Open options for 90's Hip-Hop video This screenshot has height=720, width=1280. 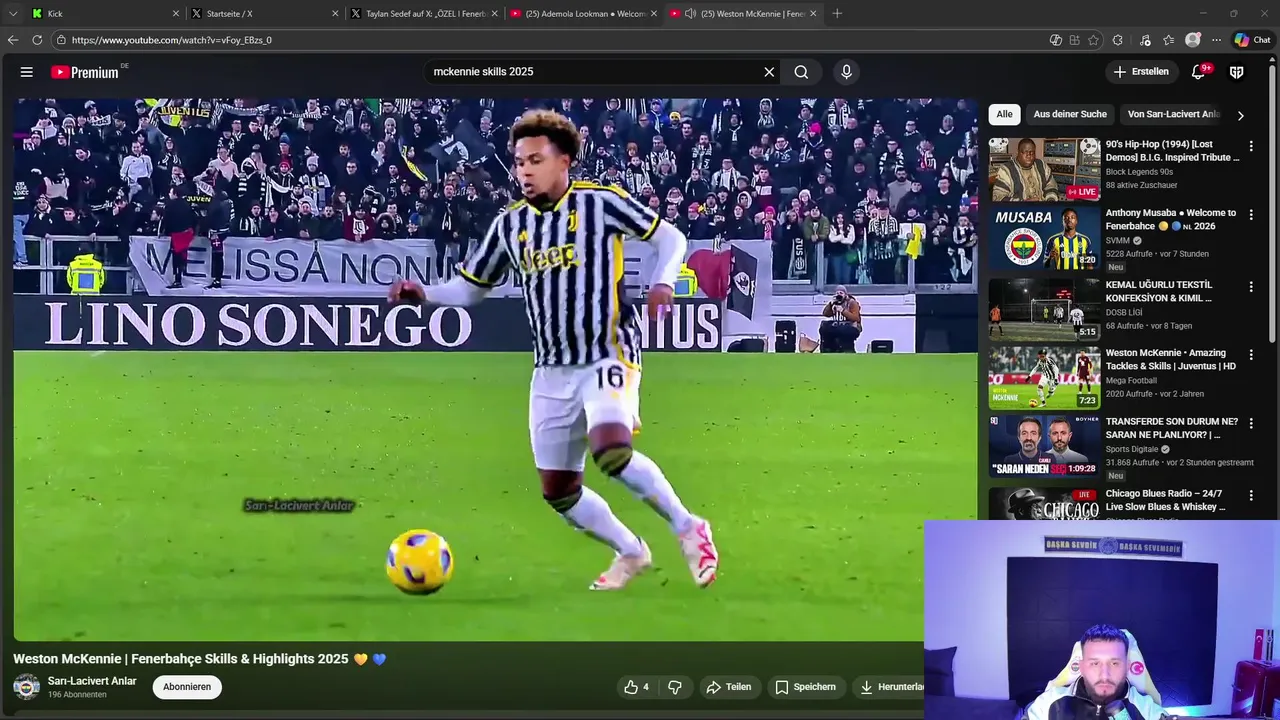coord(1250,146)
